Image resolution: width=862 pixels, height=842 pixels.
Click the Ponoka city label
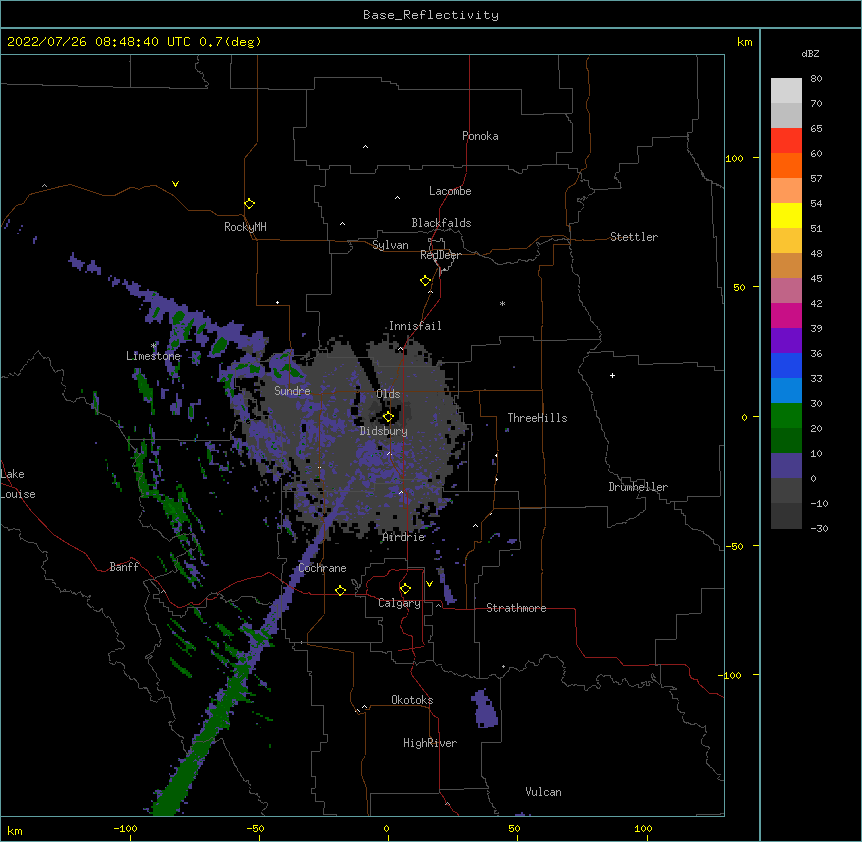coord(480,136)
